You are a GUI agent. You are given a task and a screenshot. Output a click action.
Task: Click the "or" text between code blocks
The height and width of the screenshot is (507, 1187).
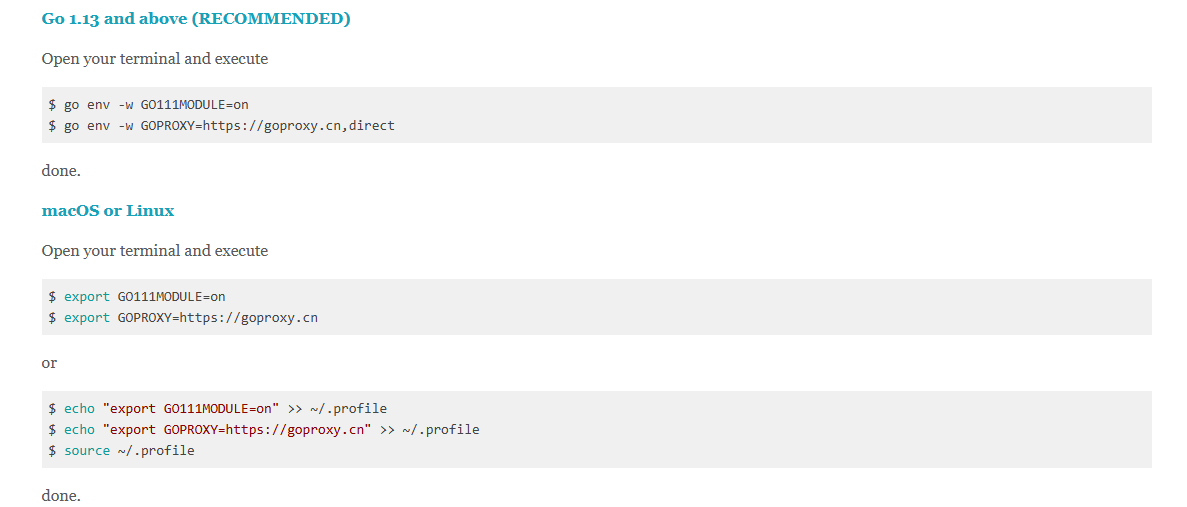click(50, 363)
